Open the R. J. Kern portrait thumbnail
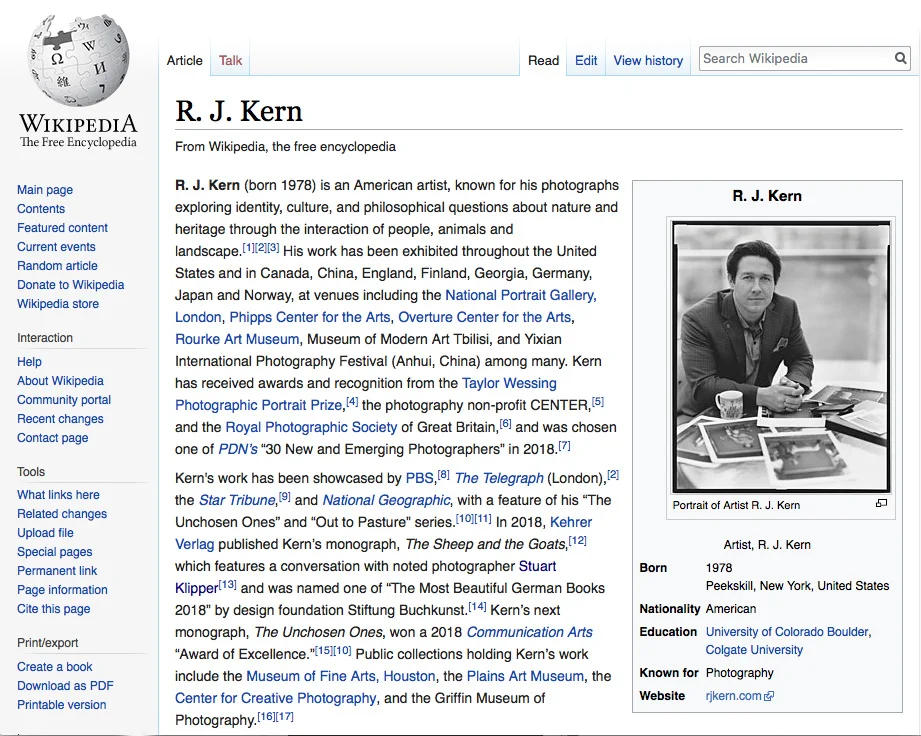The image size is (921, 736). pyautogui.click(x=781, y=357)
